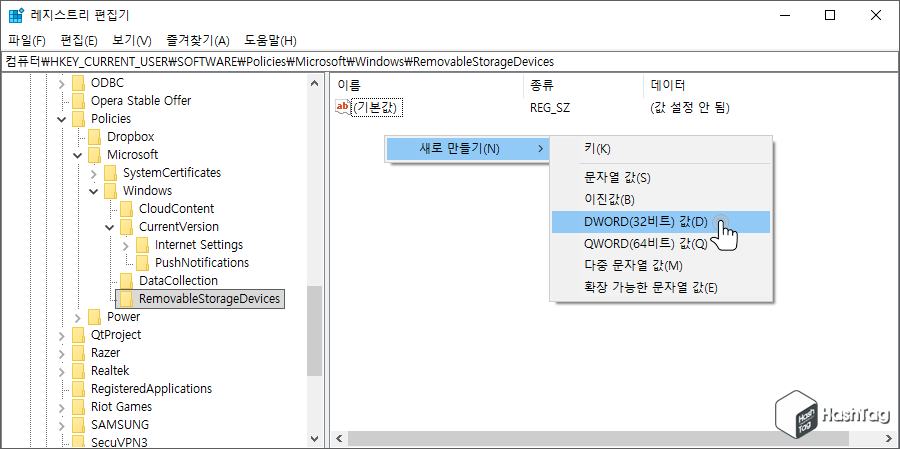Click the 이름 column header

(x=428, y=86)
